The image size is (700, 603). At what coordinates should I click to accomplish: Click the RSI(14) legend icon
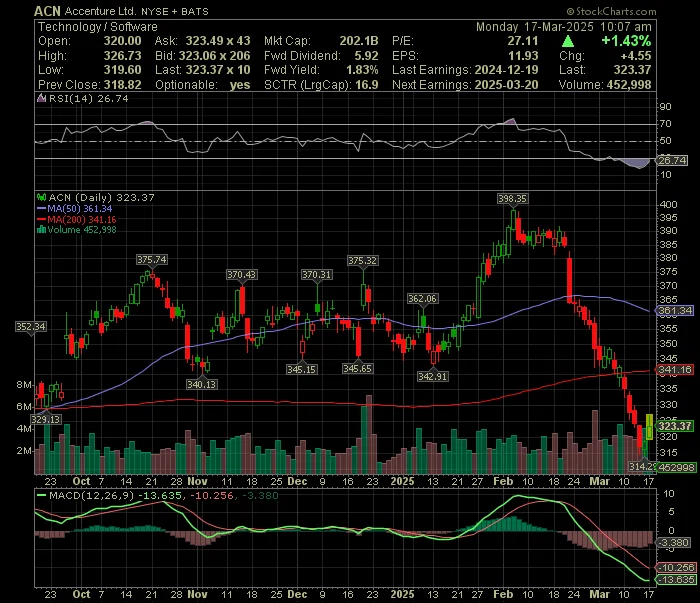click(42, 98)
